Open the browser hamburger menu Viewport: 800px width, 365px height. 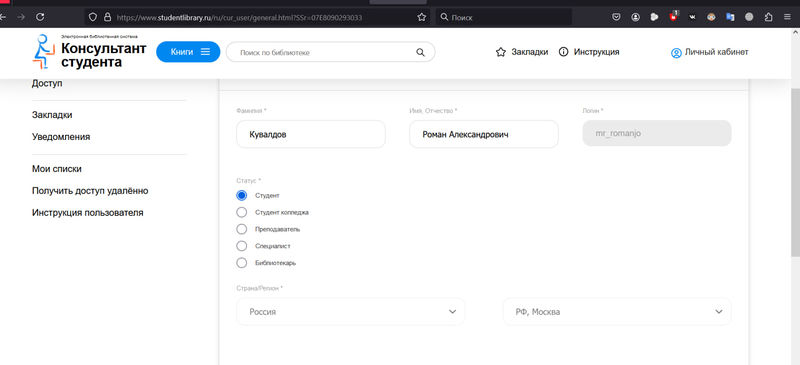tap(787, 17)
